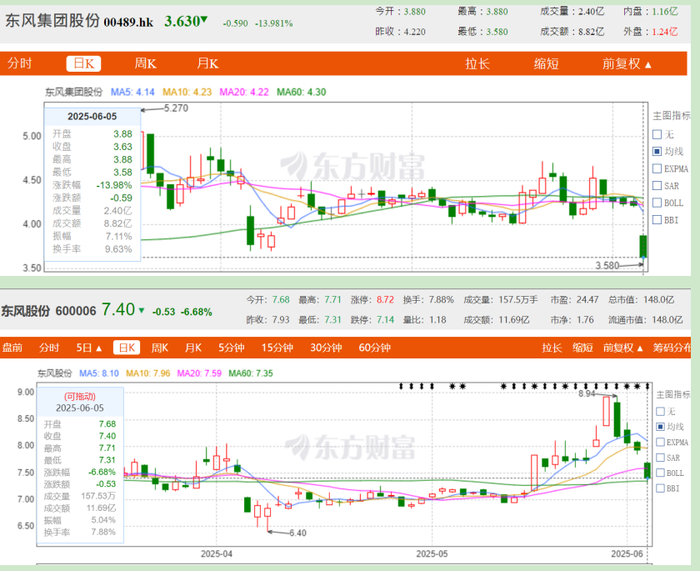
Task: Select 无 indicator in bottom chart
Action: pos(660,411)
